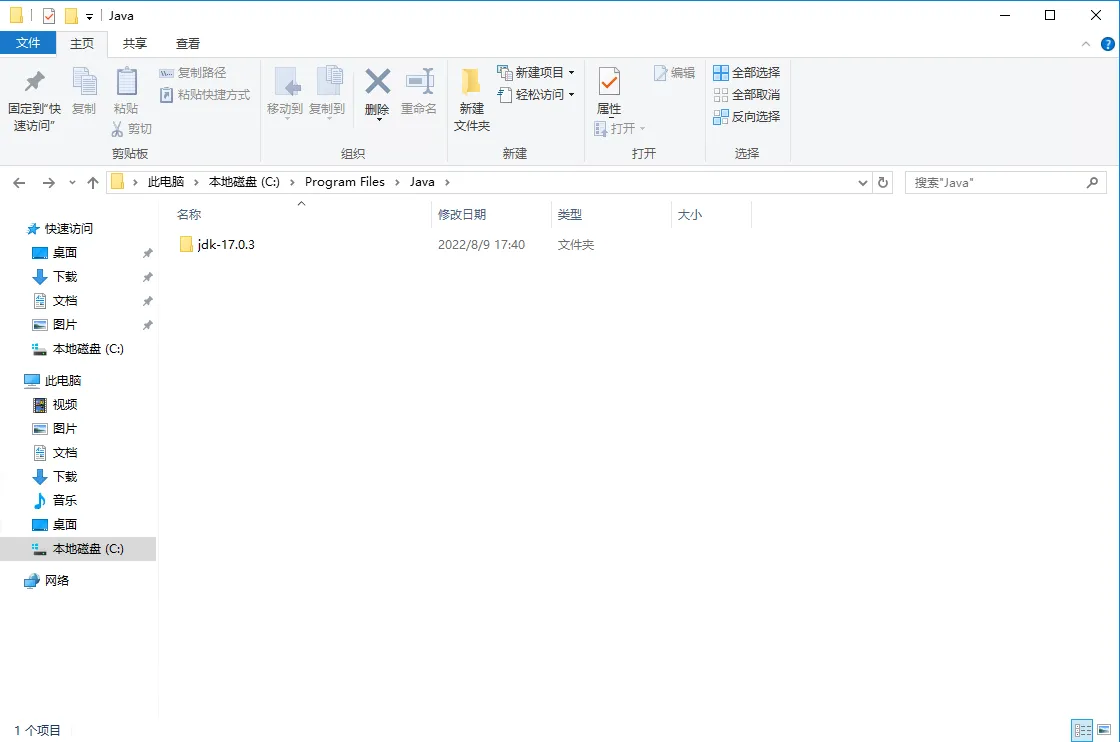Image resolution: width=1120 pixels, height=742 pixels.
Task: Click the 固定到"快速访问" pin icon
Action: tap(34, 82)
